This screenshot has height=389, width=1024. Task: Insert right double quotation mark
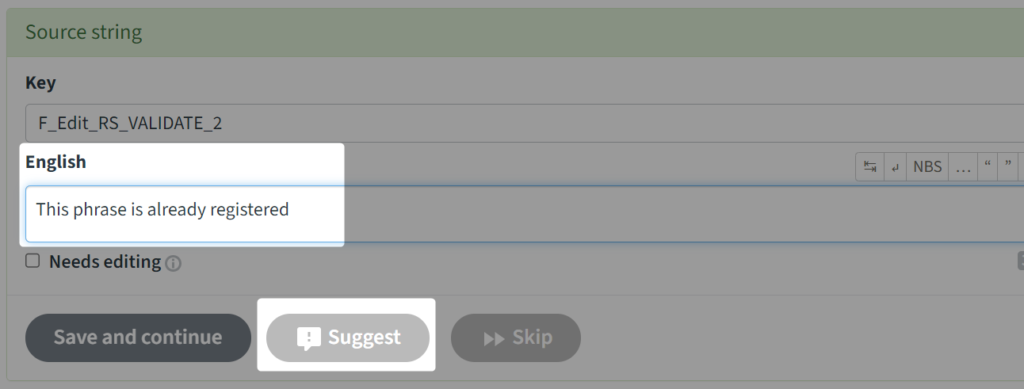coord(1008,166)
